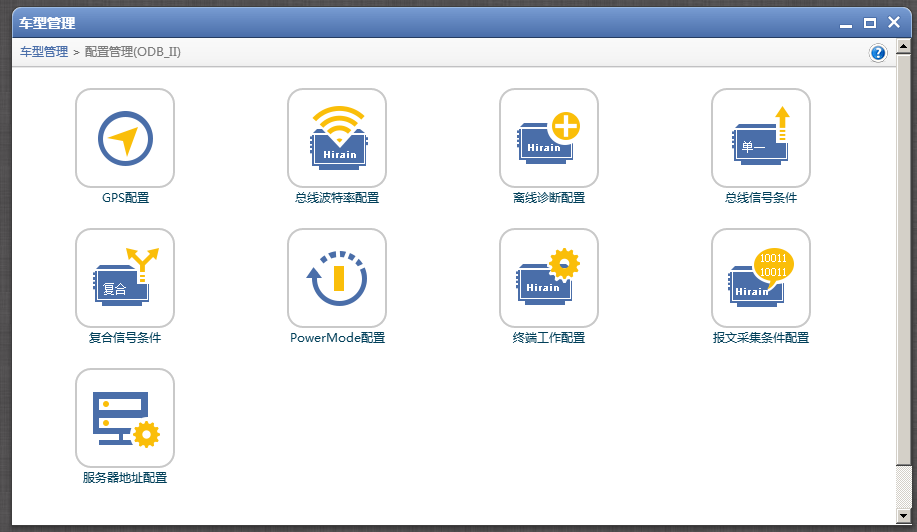
Task: Open the 总线信号条件 icon
Action: pos(761,138)
